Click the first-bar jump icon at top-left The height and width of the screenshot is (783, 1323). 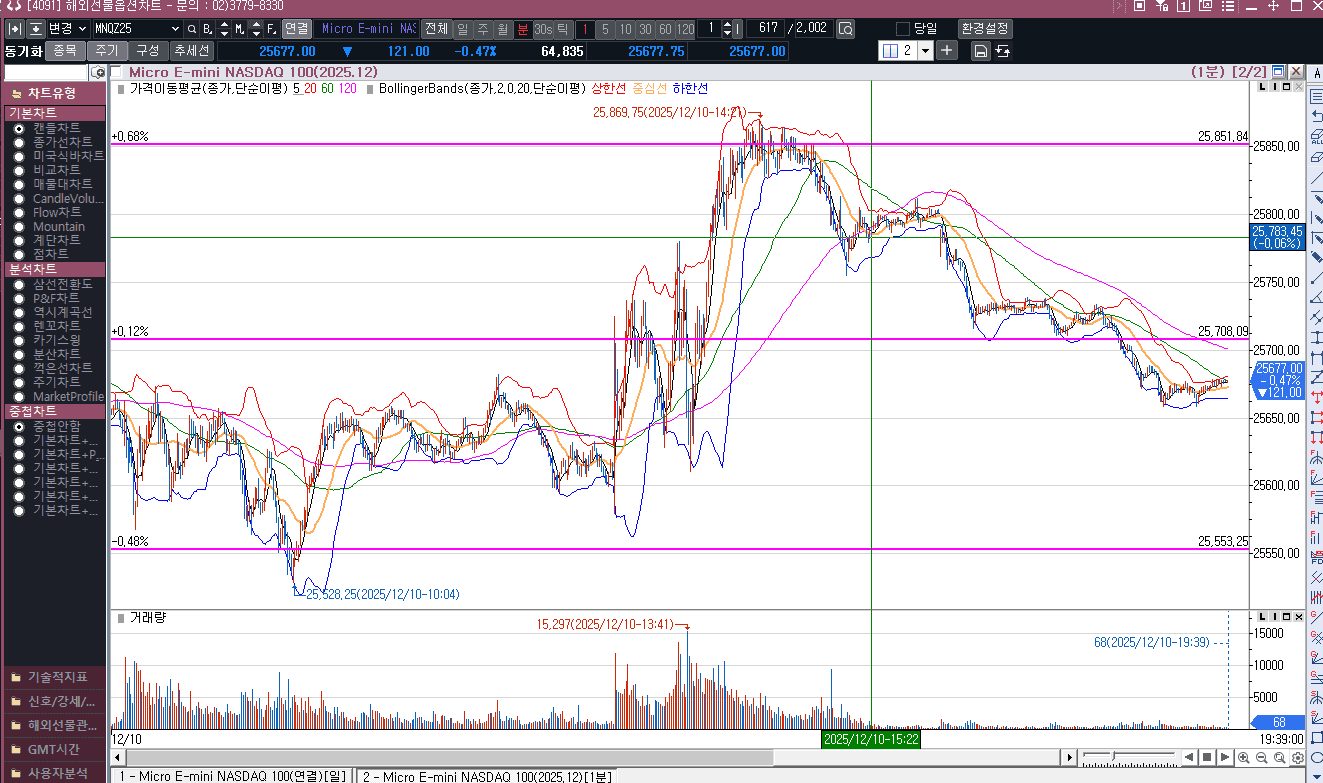click(14, 29)
